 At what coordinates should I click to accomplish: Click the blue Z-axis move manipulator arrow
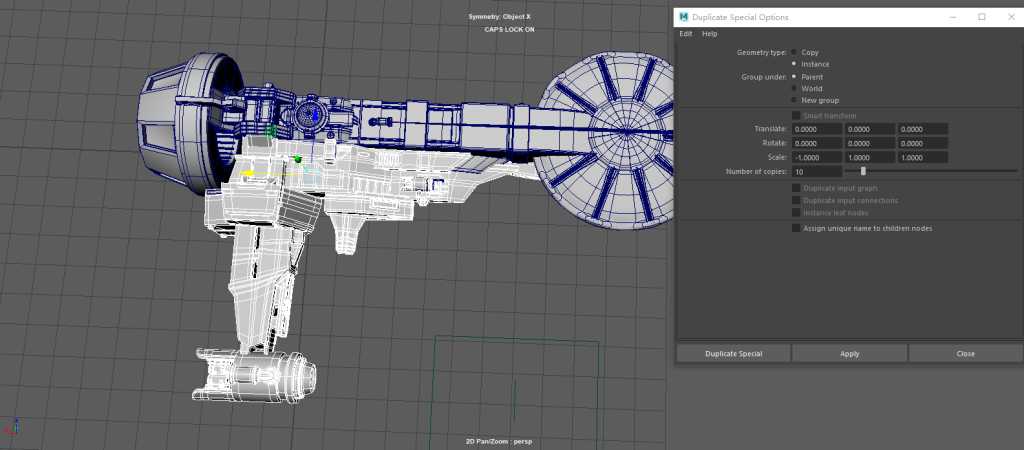click(x=313, y=116)
